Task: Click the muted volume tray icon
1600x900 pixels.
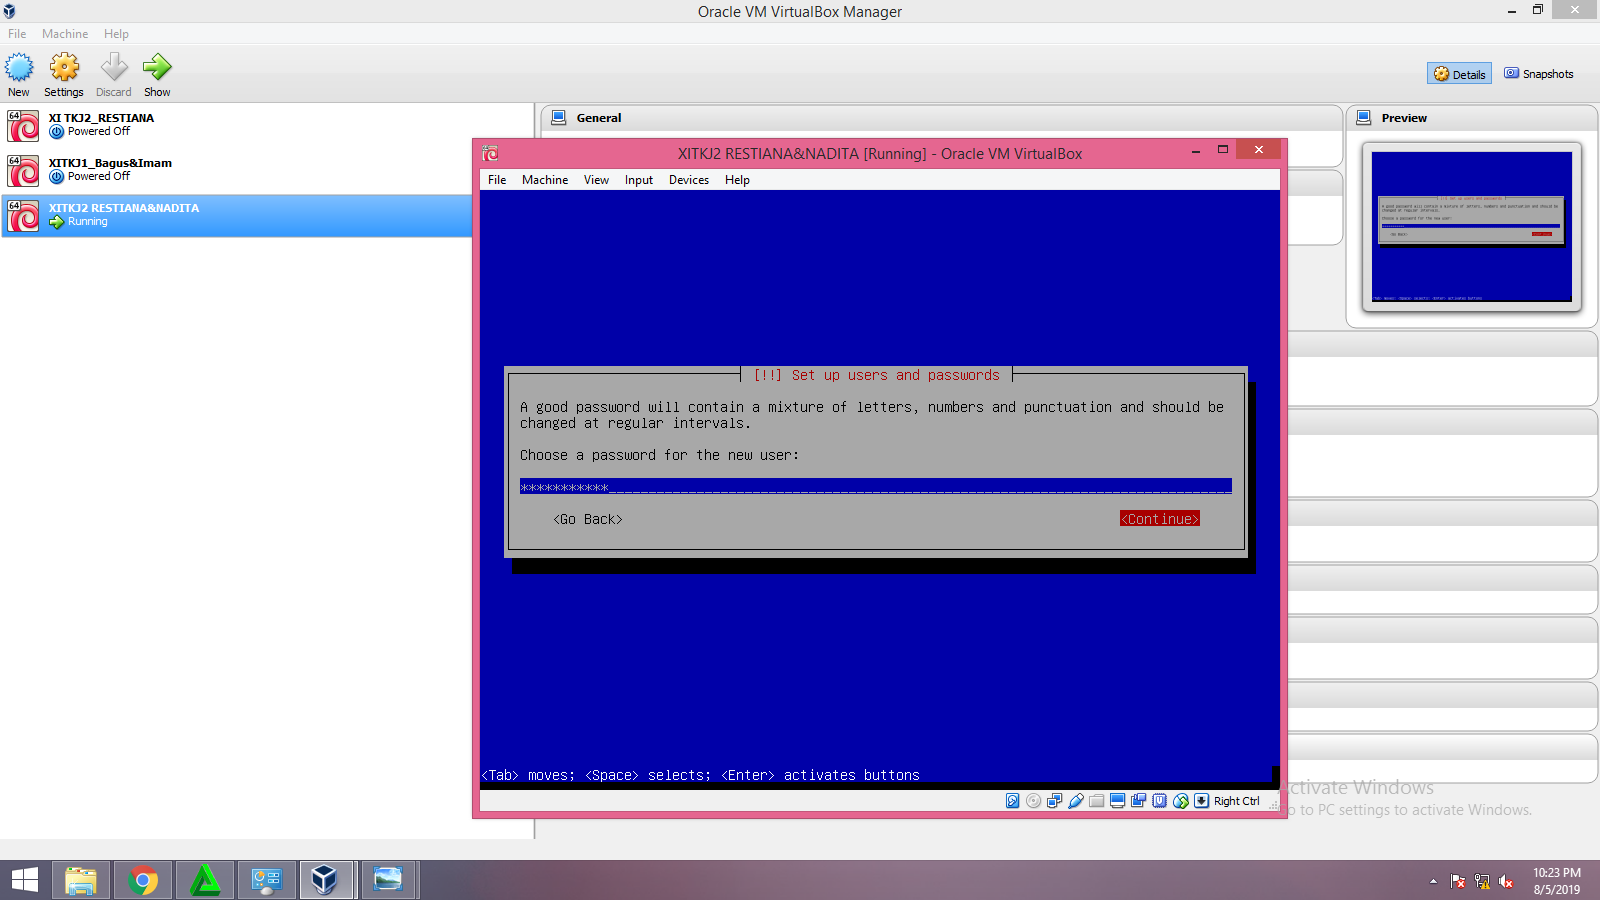Action: [1506, 881]
